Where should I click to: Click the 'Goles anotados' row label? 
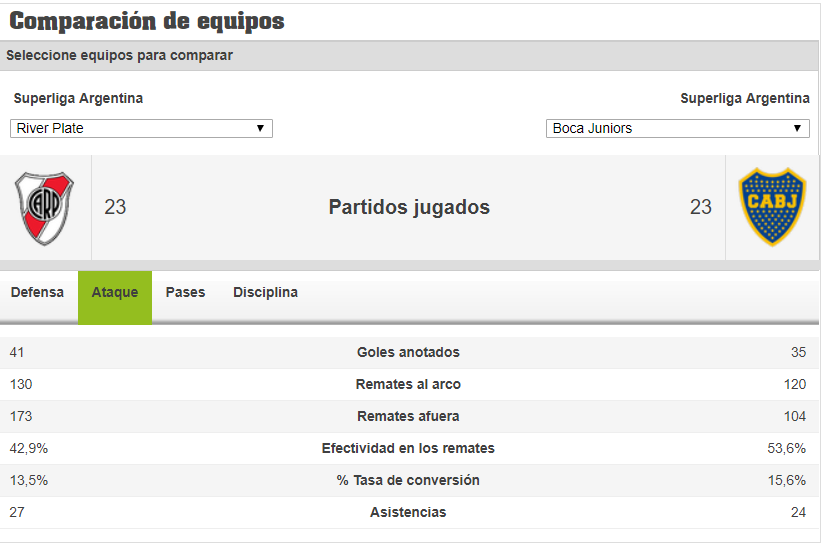point(408,352)
